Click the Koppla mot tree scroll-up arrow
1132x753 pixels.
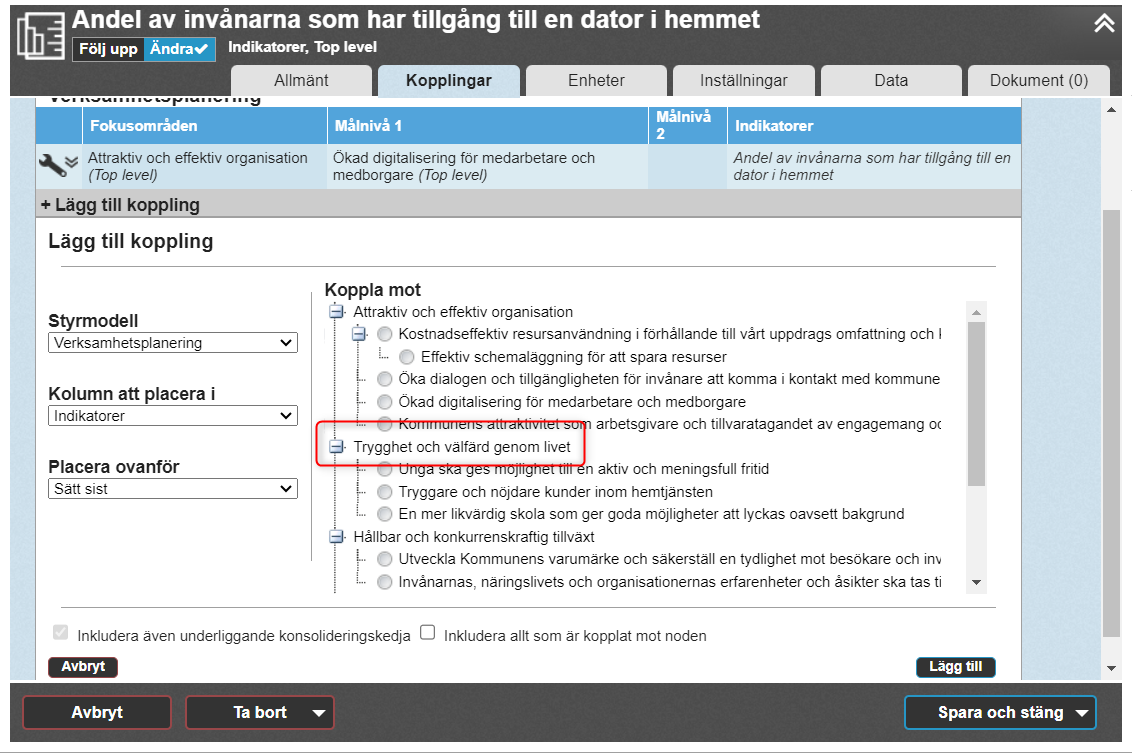[976, 312]
